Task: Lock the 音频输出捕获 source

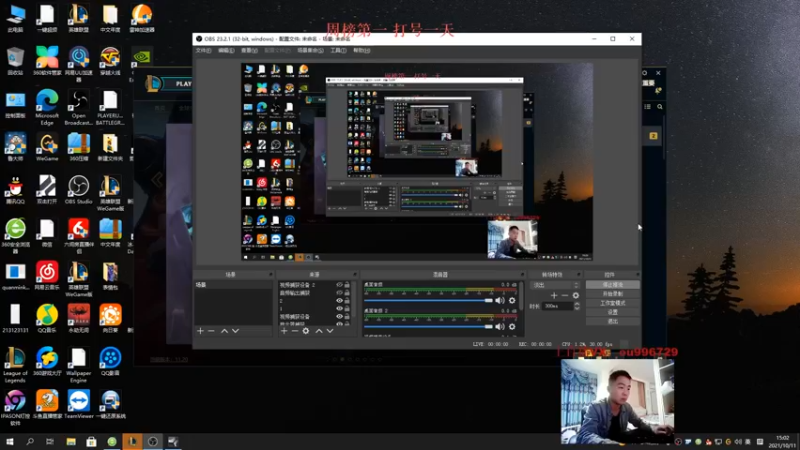Action: click(x=347, y=293)
